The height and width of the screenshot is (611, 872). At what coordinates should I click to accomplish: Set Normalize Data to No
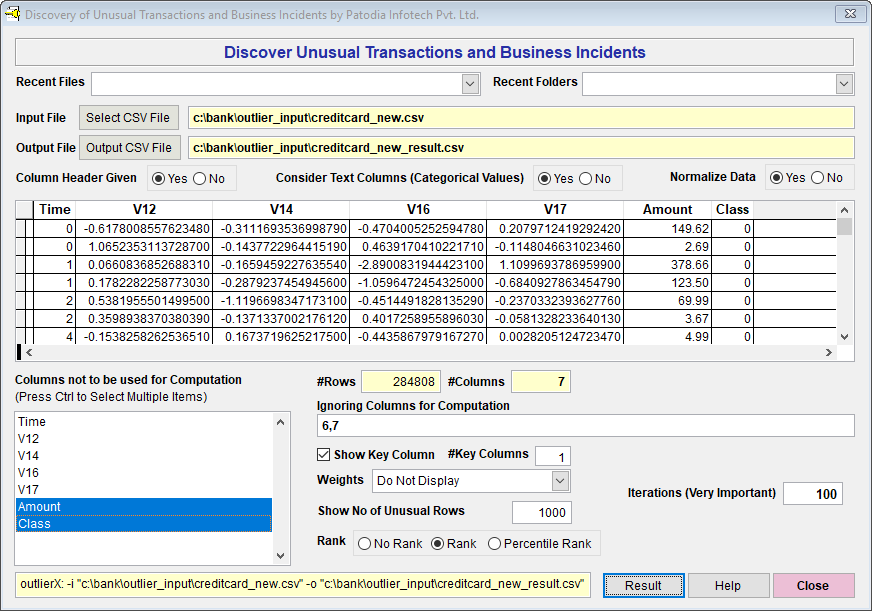point(818,178)
